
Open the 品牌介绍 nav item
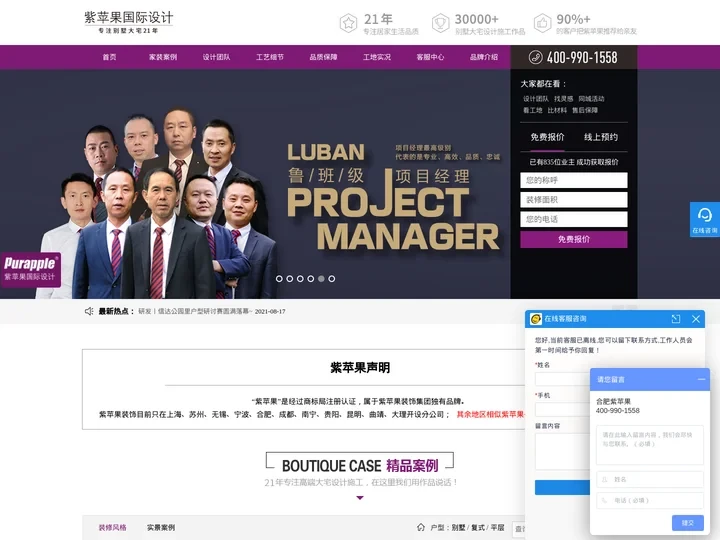click(x=484, y=57)
